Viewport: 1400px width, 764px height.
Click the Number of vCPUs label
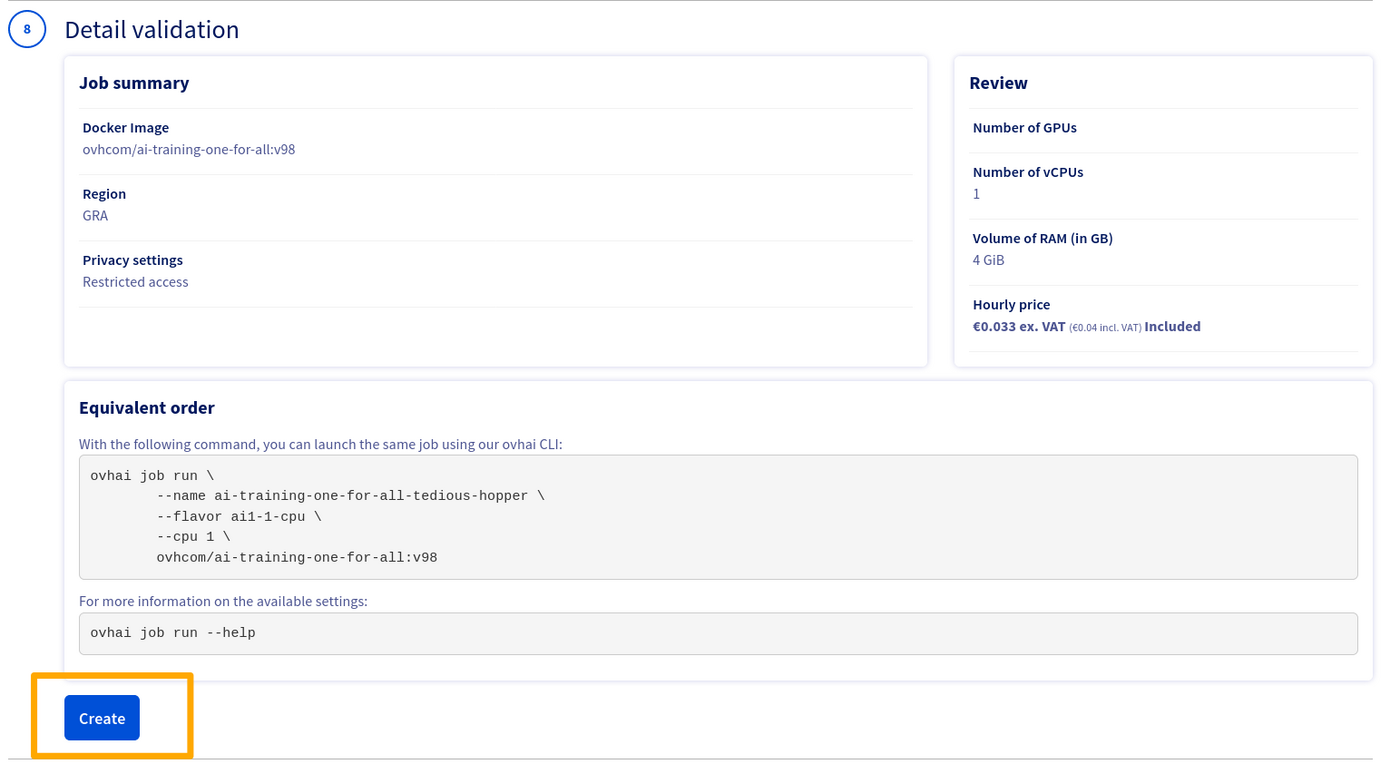(1028, 172)
